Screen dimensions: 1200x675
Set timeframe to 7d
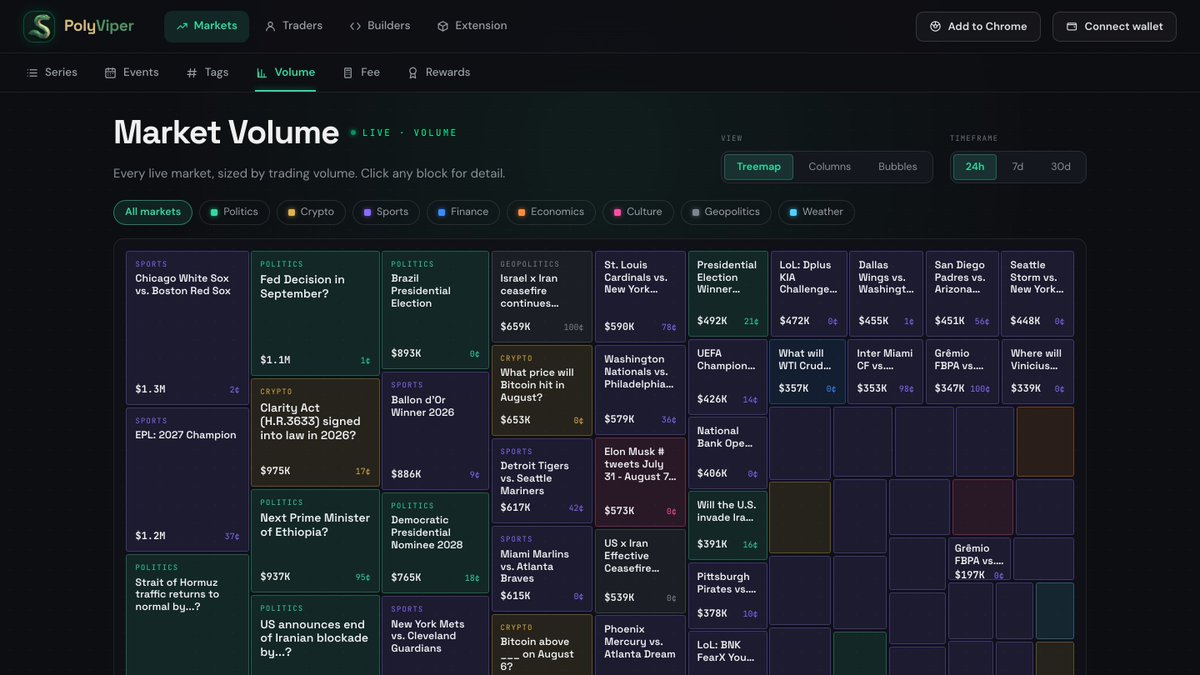point(1018,167)
